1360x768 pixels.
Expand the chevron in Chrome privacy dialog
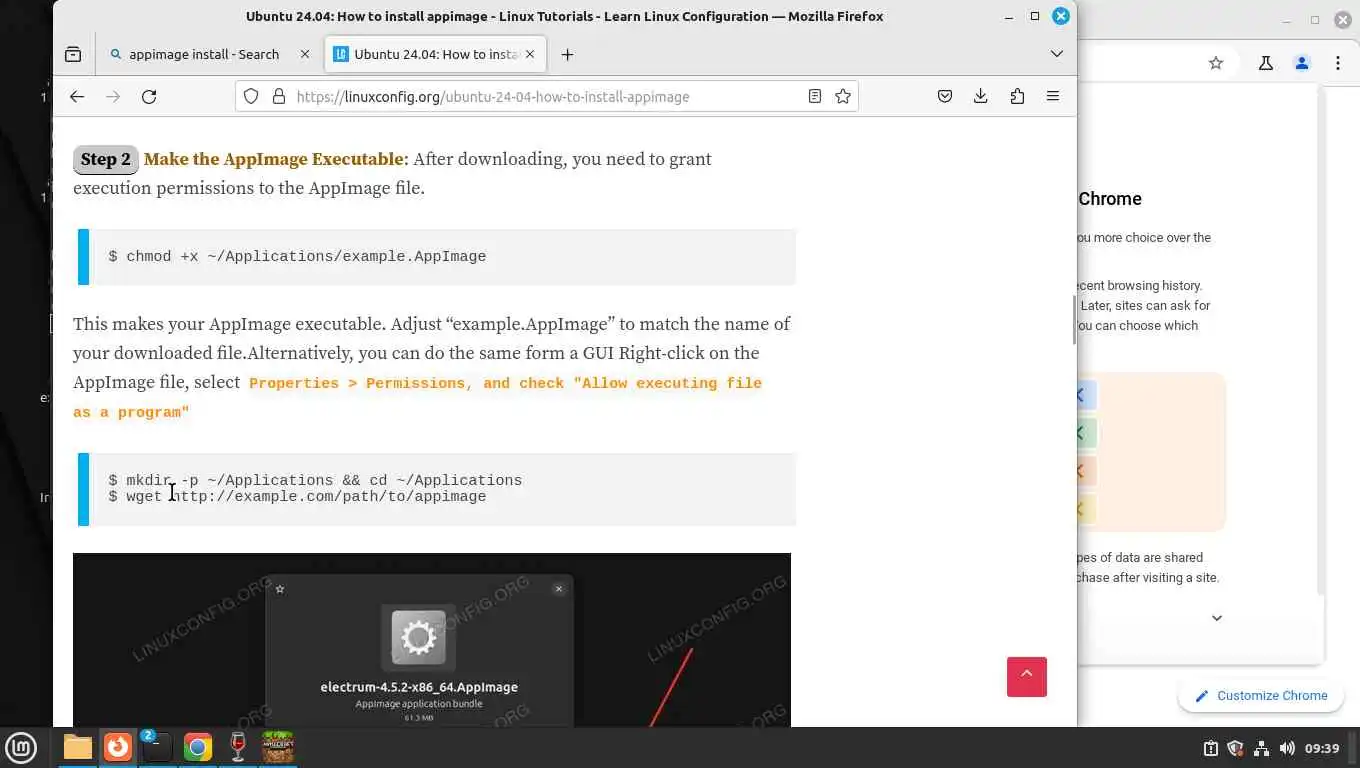pos(1217,618)
